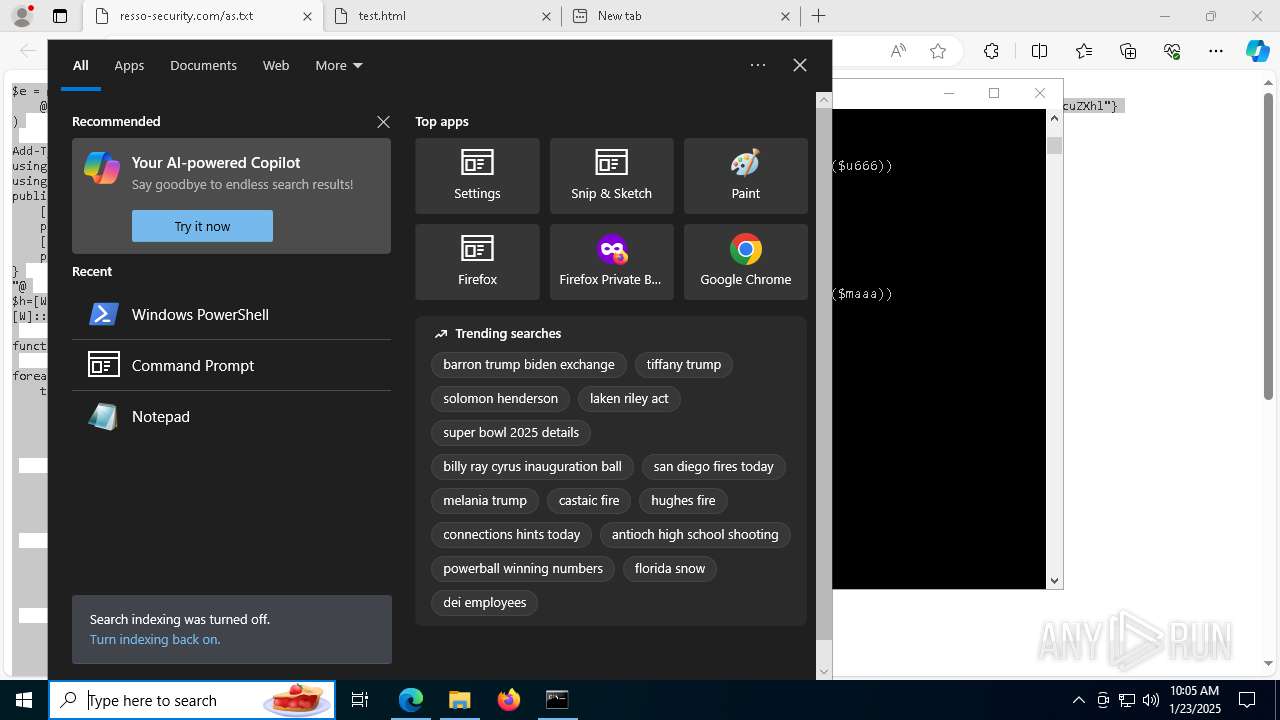
Task: Dismiss the Recommended Copilot card
Action: pyautogui.click(x=383, y=121)
